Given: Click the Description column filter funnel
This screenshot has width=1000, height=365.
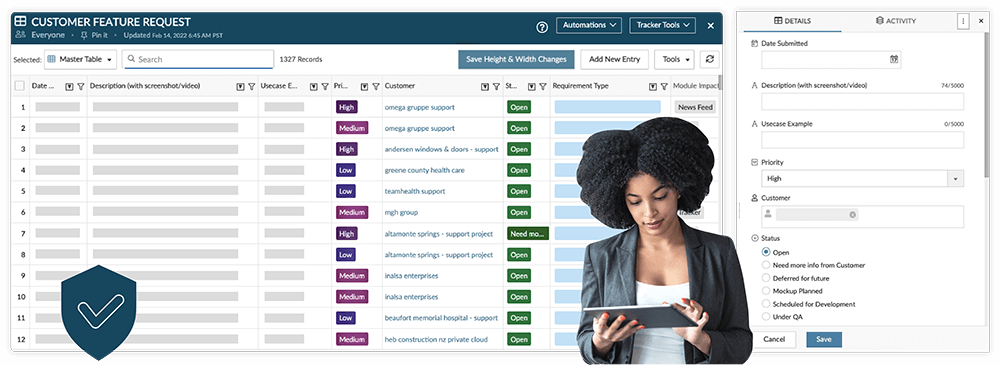Looking at the screenshot, I should 251,86.
